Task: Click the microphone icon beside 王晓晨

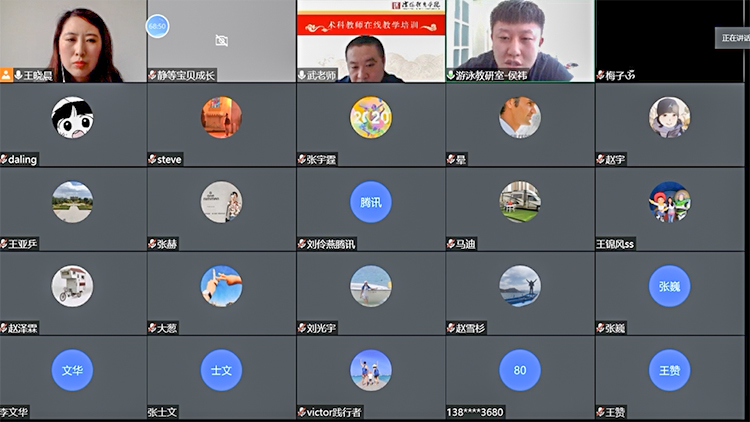Action: pyautogui.click(x=18, y=75)
